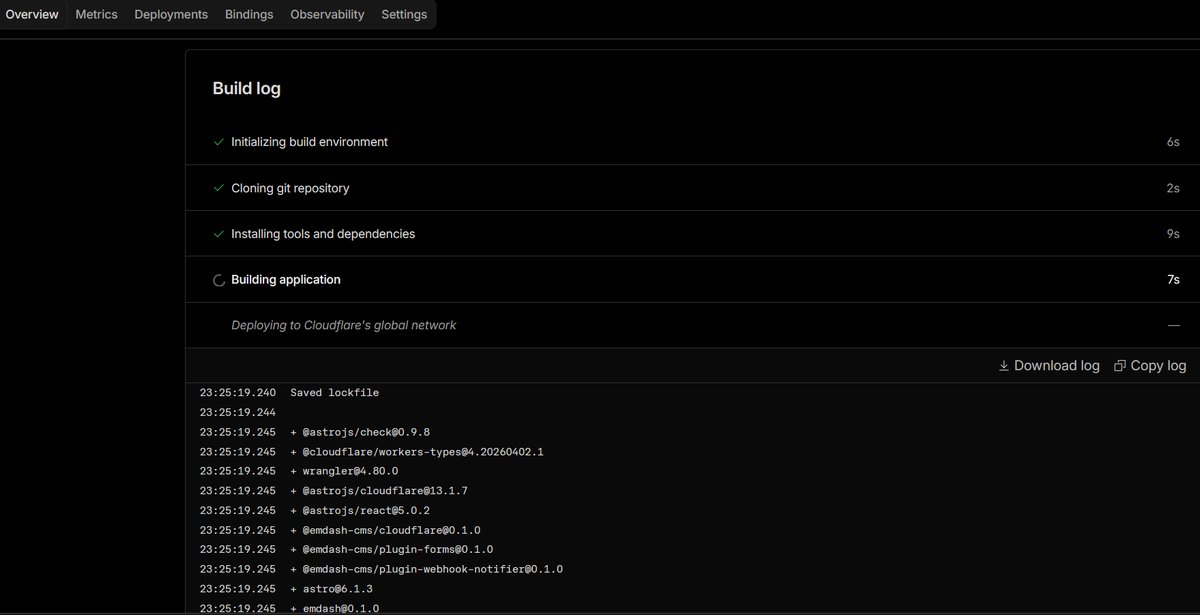This screenshot has height=615, width=1200.
Task: Click the download arrow icon beside Download log
Action: point(1003,366)
